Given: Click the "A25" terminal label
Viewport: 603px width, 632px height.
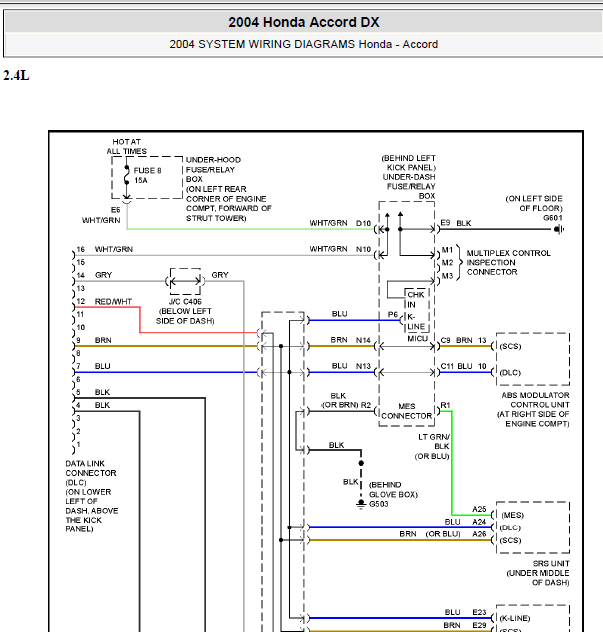Looking at the screenshot, I should (x=479, y=509).
